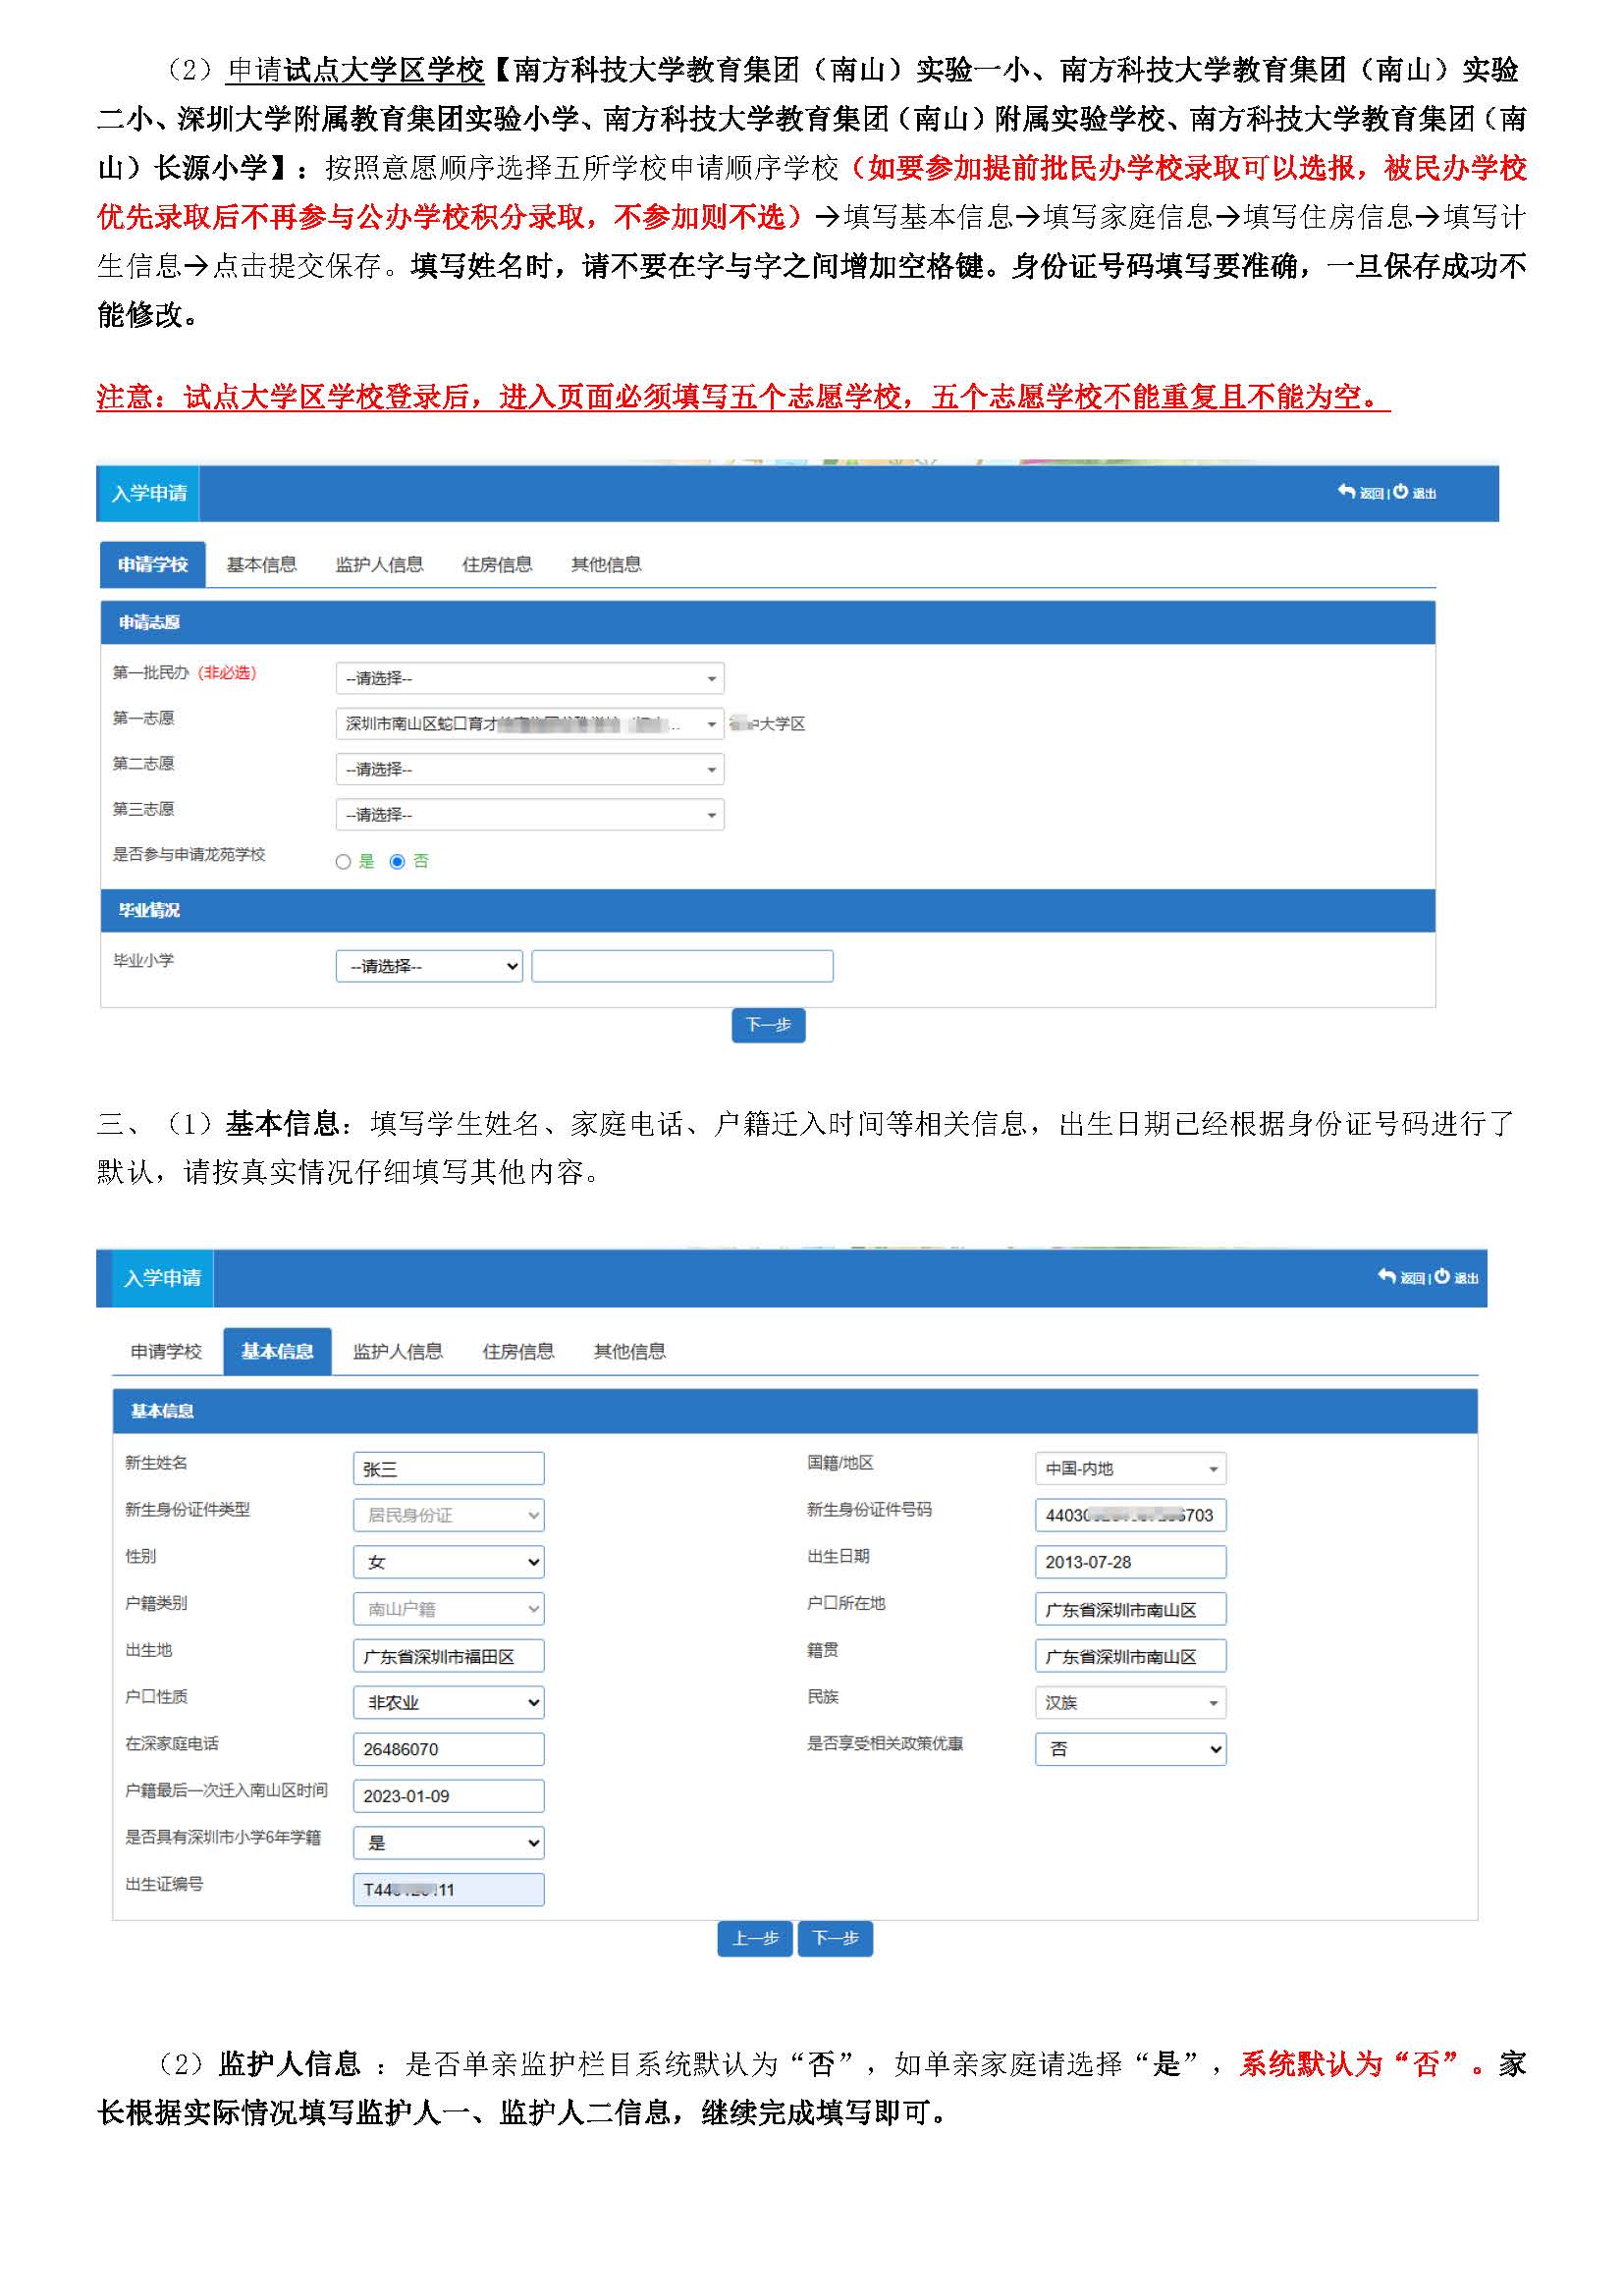1624x2296 pixels.
Task: Switch to 其他信息 tab in the 申请志愿 screenshot
Action: click(606, 564)
